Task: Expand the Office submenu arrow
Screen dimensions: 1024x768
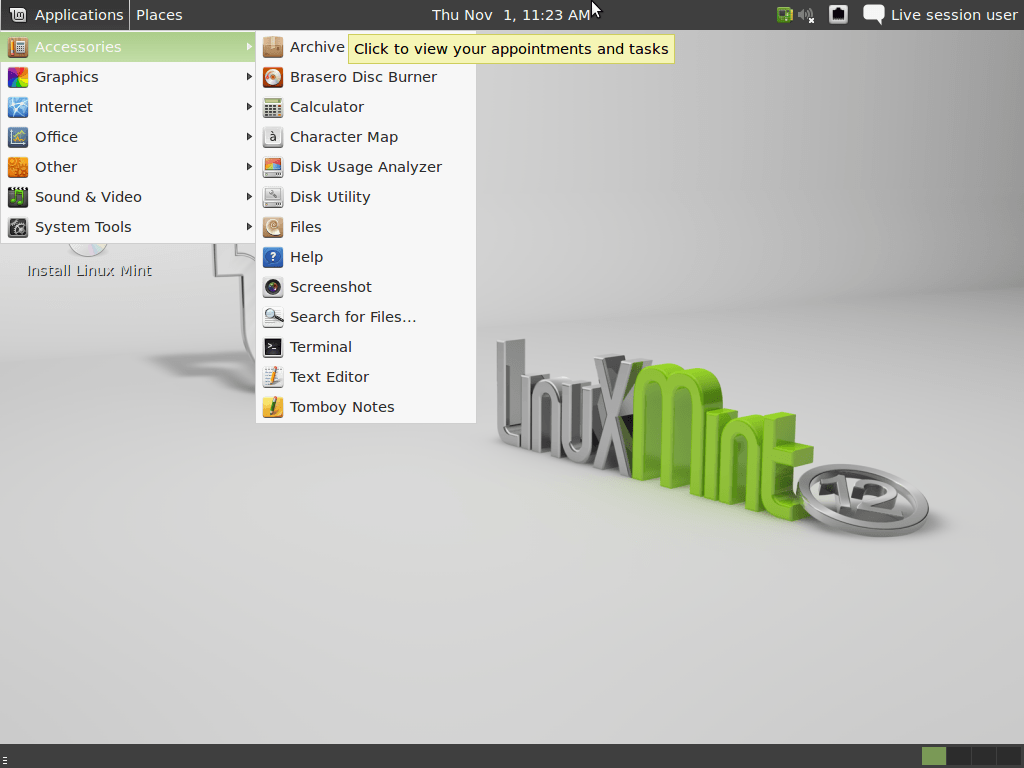Action: coord(249,137)
